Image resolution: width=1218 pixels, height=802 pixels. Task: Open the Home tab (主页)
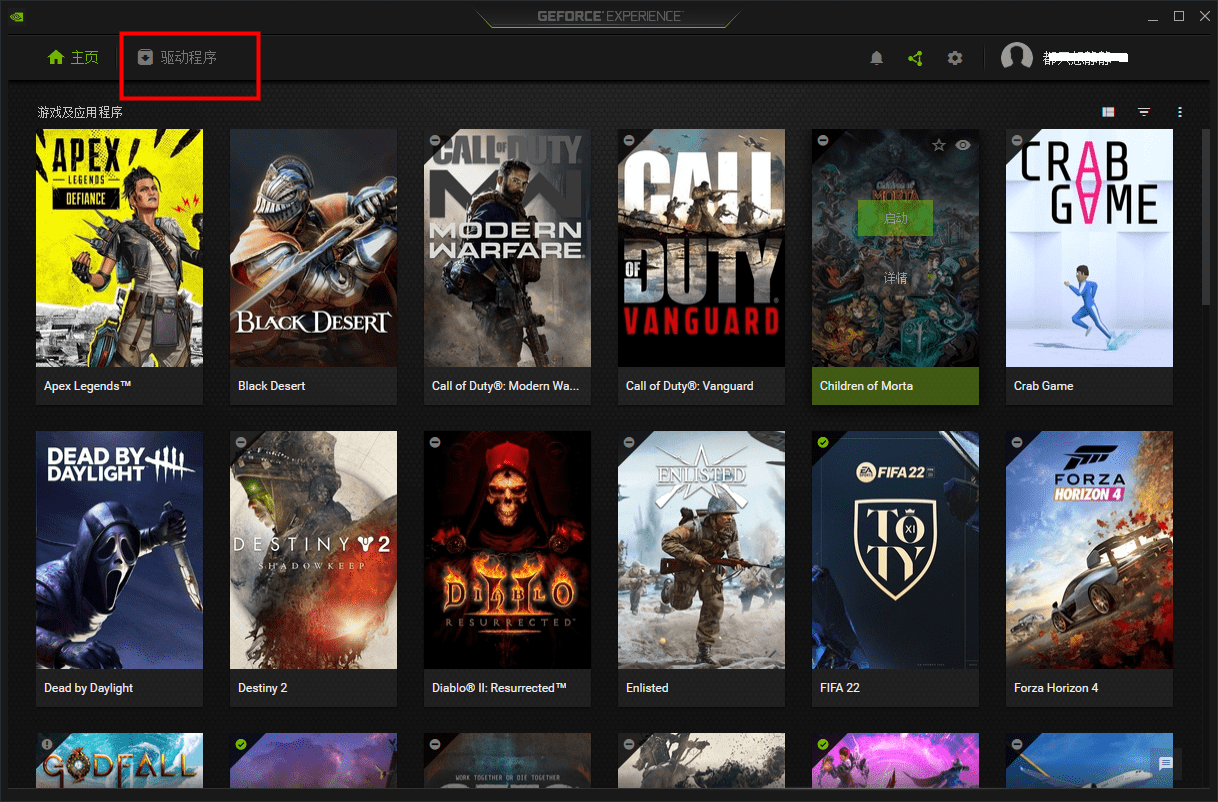click(x=73, y=58)
